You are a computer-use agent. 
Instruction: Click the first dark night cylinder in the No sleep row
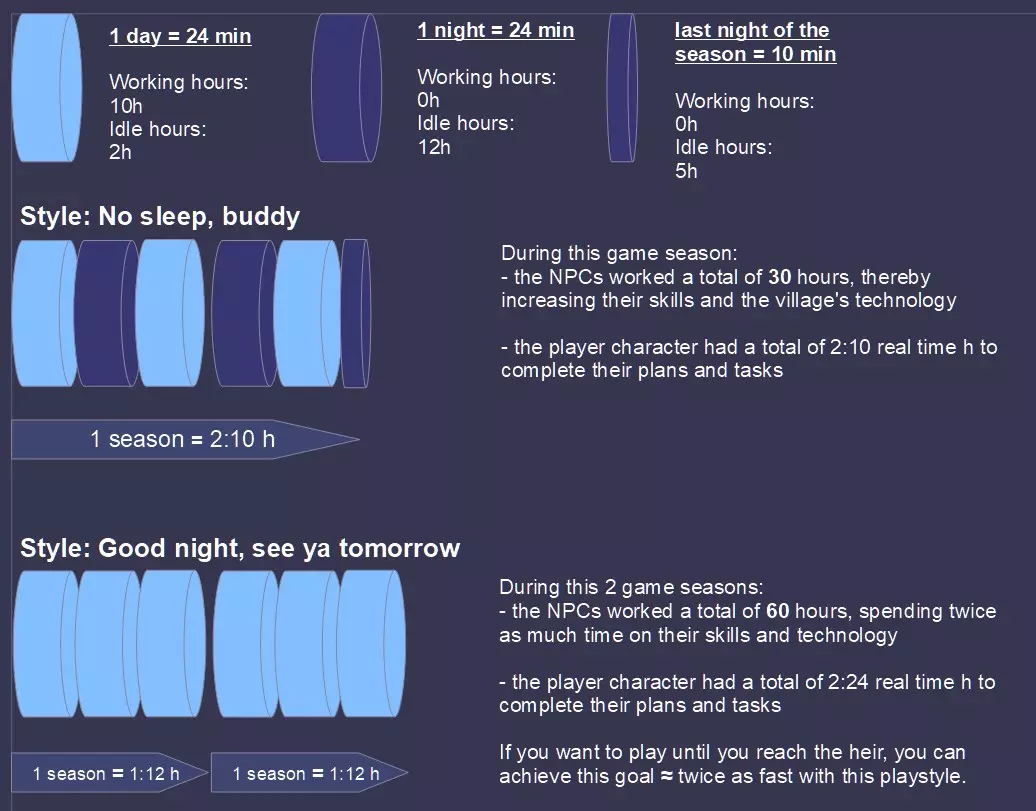(104, 313)
